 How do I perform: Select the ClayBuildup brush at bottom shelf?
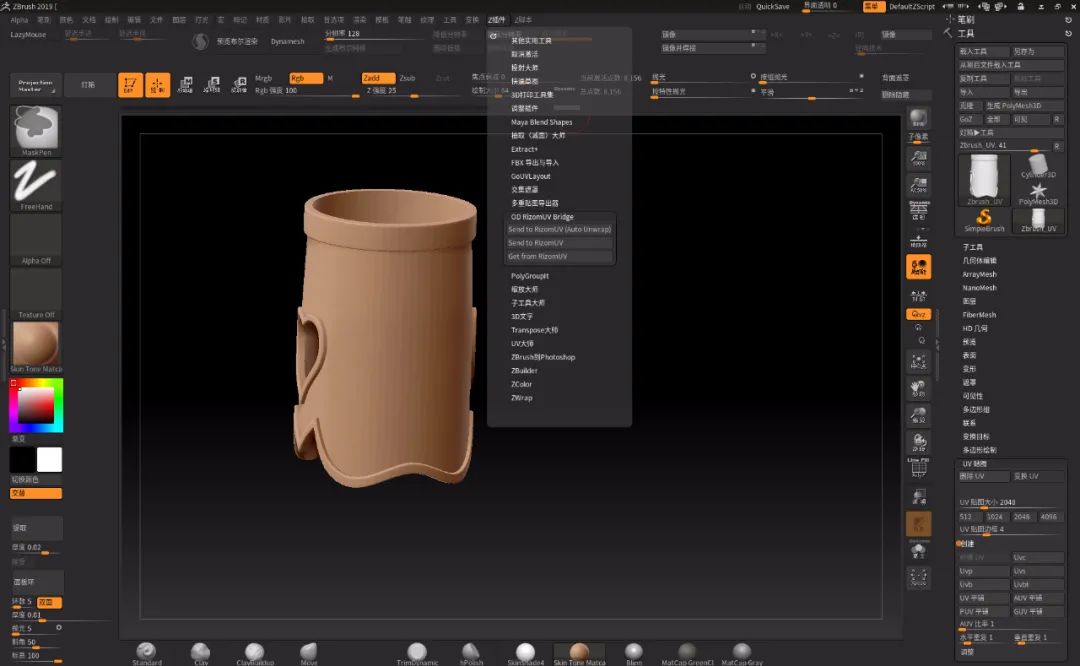255,653
